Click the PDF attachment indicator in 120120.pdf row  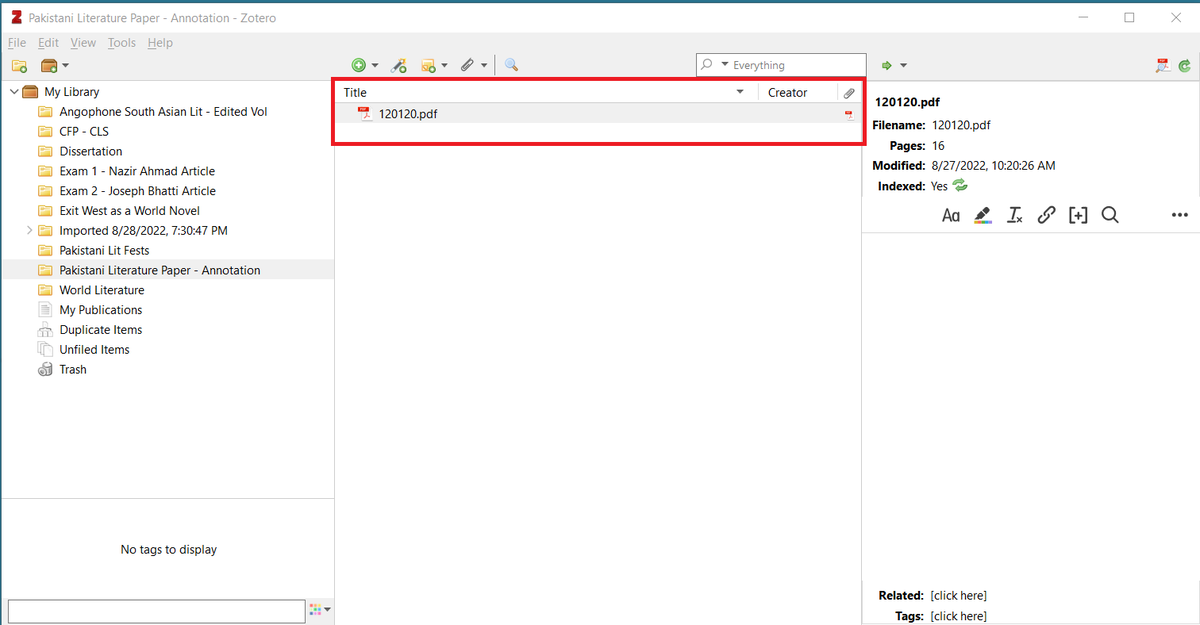pyautogui.click(x=849, y=114)
